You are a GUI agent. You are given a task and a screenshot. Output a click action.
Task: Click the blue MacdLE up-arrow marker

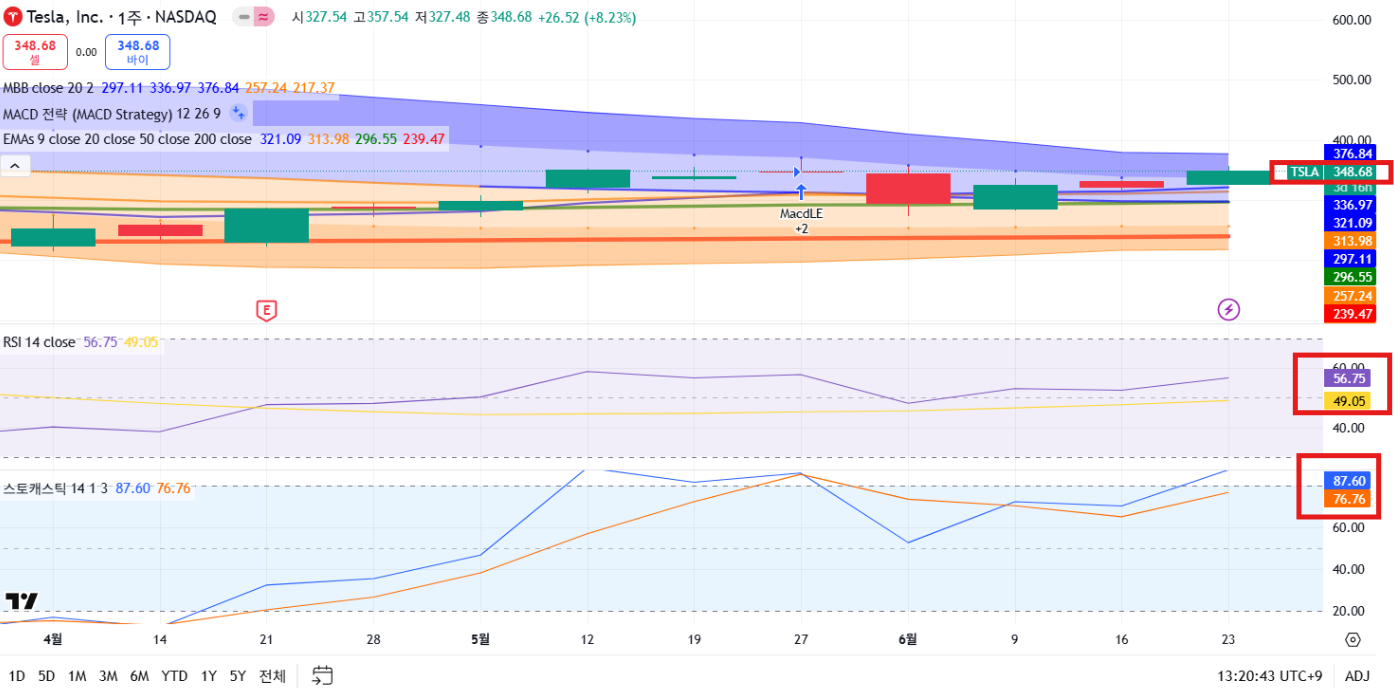[801, 192]
